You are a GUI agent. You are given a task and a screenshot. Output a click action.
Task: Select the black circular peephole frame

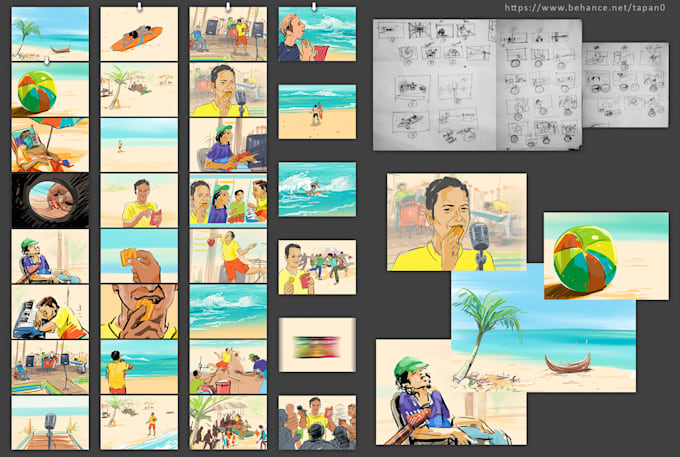point(50,200)
